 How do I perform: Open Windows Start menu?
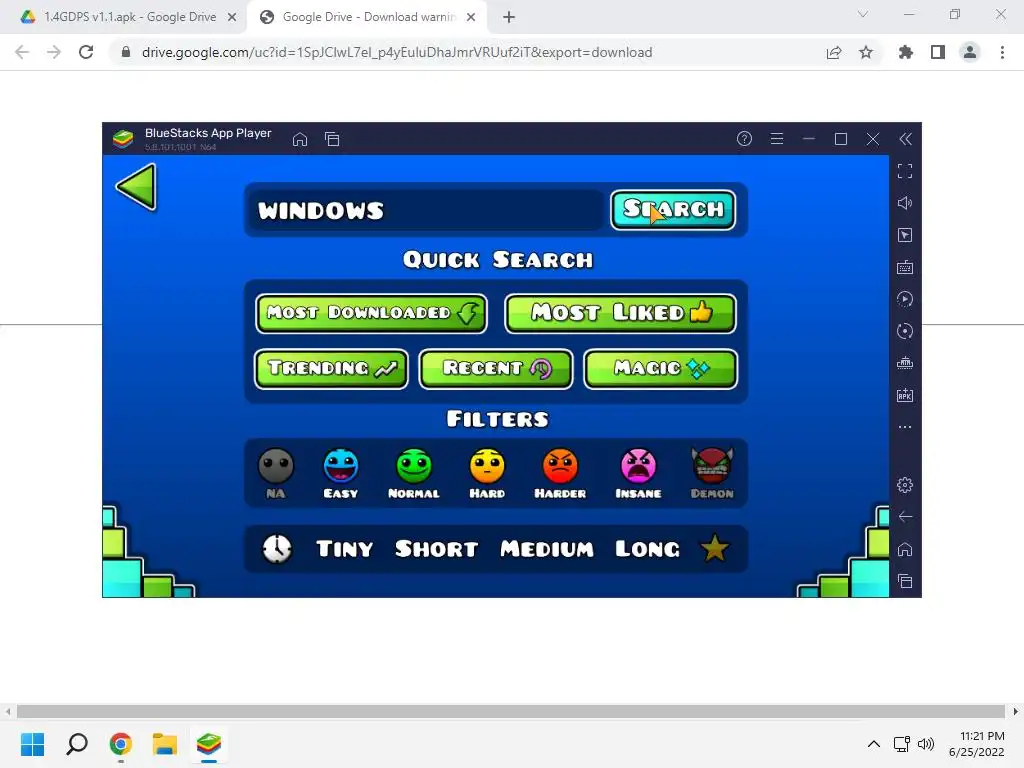click(x=33, y=744)
